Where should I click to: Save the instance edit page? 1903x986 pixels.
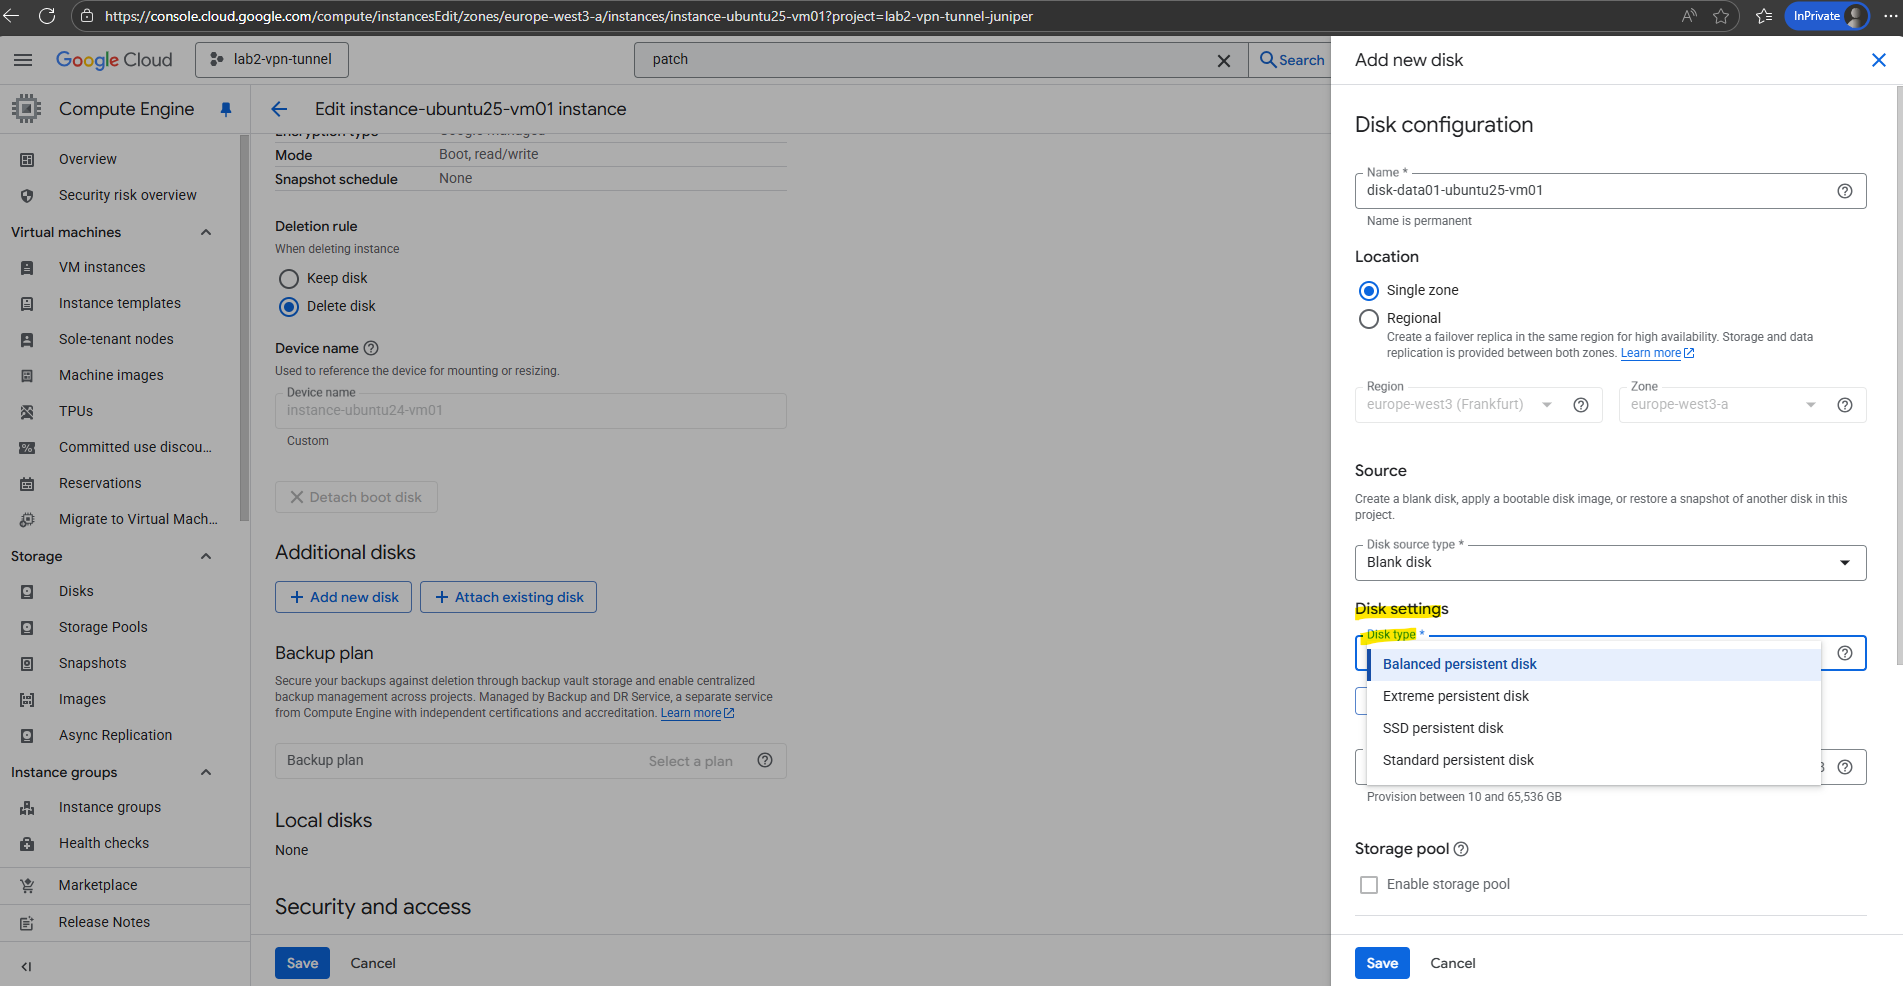pos(302,963)
